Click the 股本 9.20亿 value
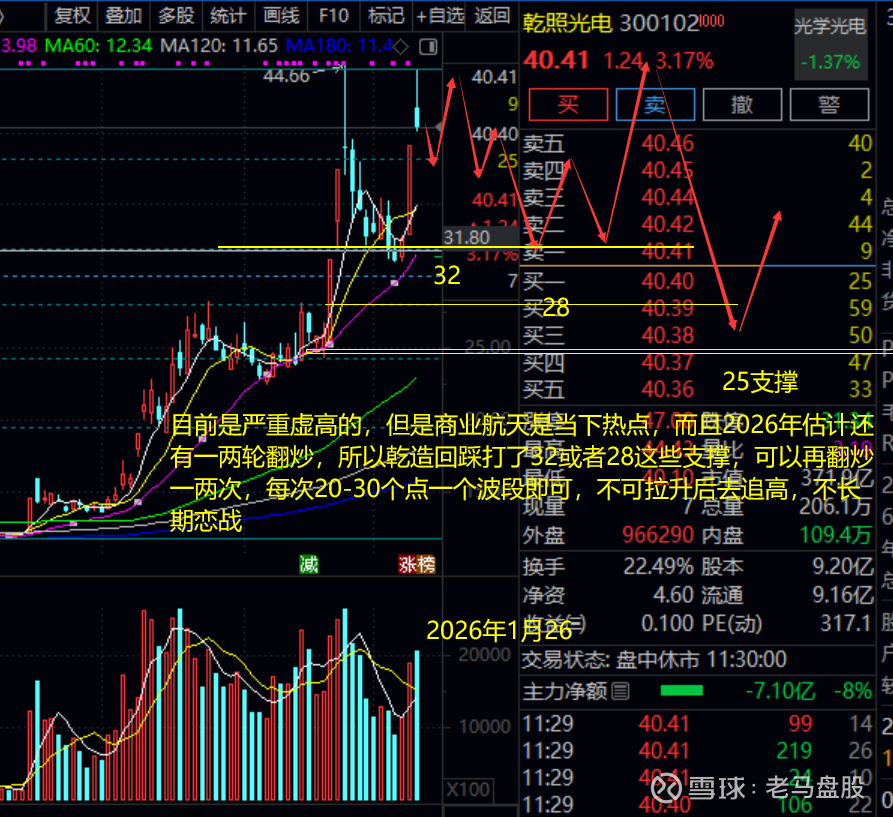This screenshot has width=893, height=817. coord(843,566)
